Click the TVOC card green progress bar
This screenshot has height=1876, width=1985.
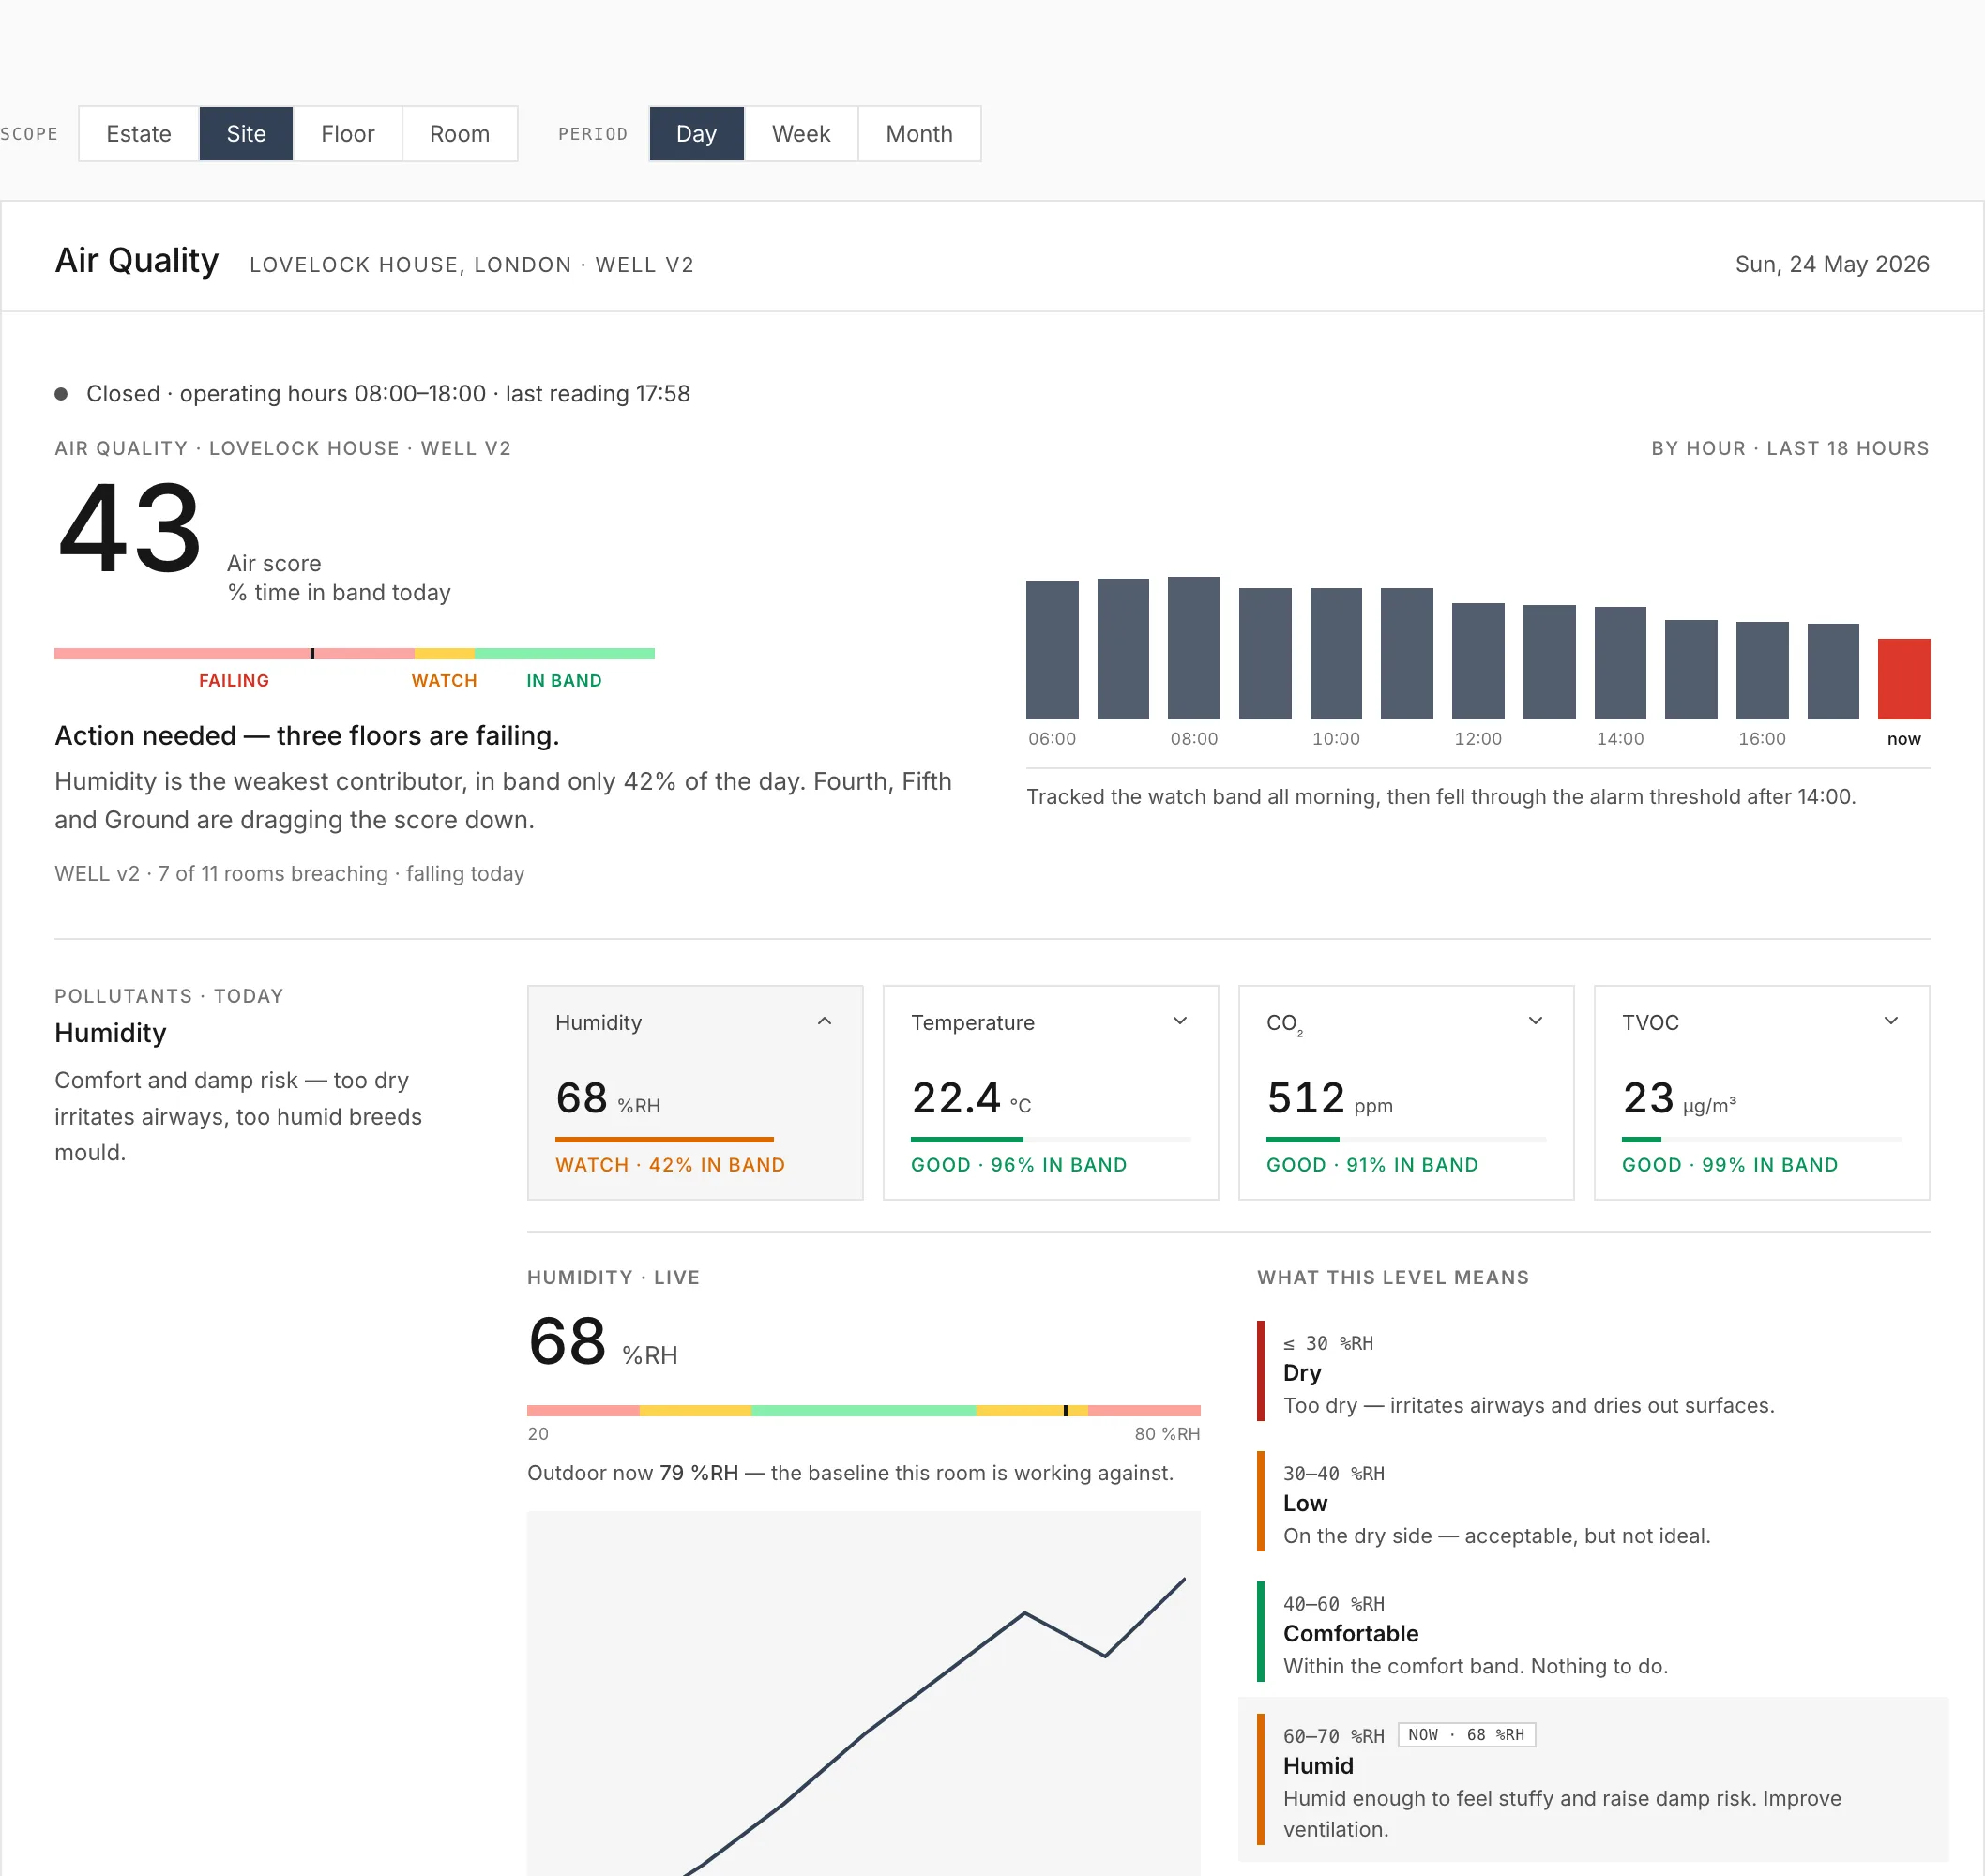pyautogui.click(x=1641, y=1139)
